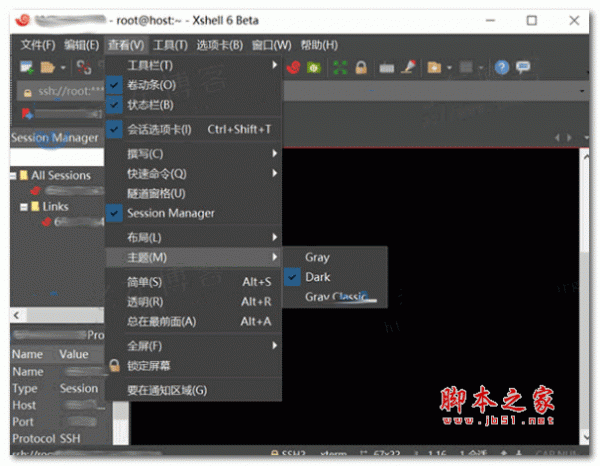Expand the 全屏(F) submenu

pyautogui.click(x=193, y=345)
